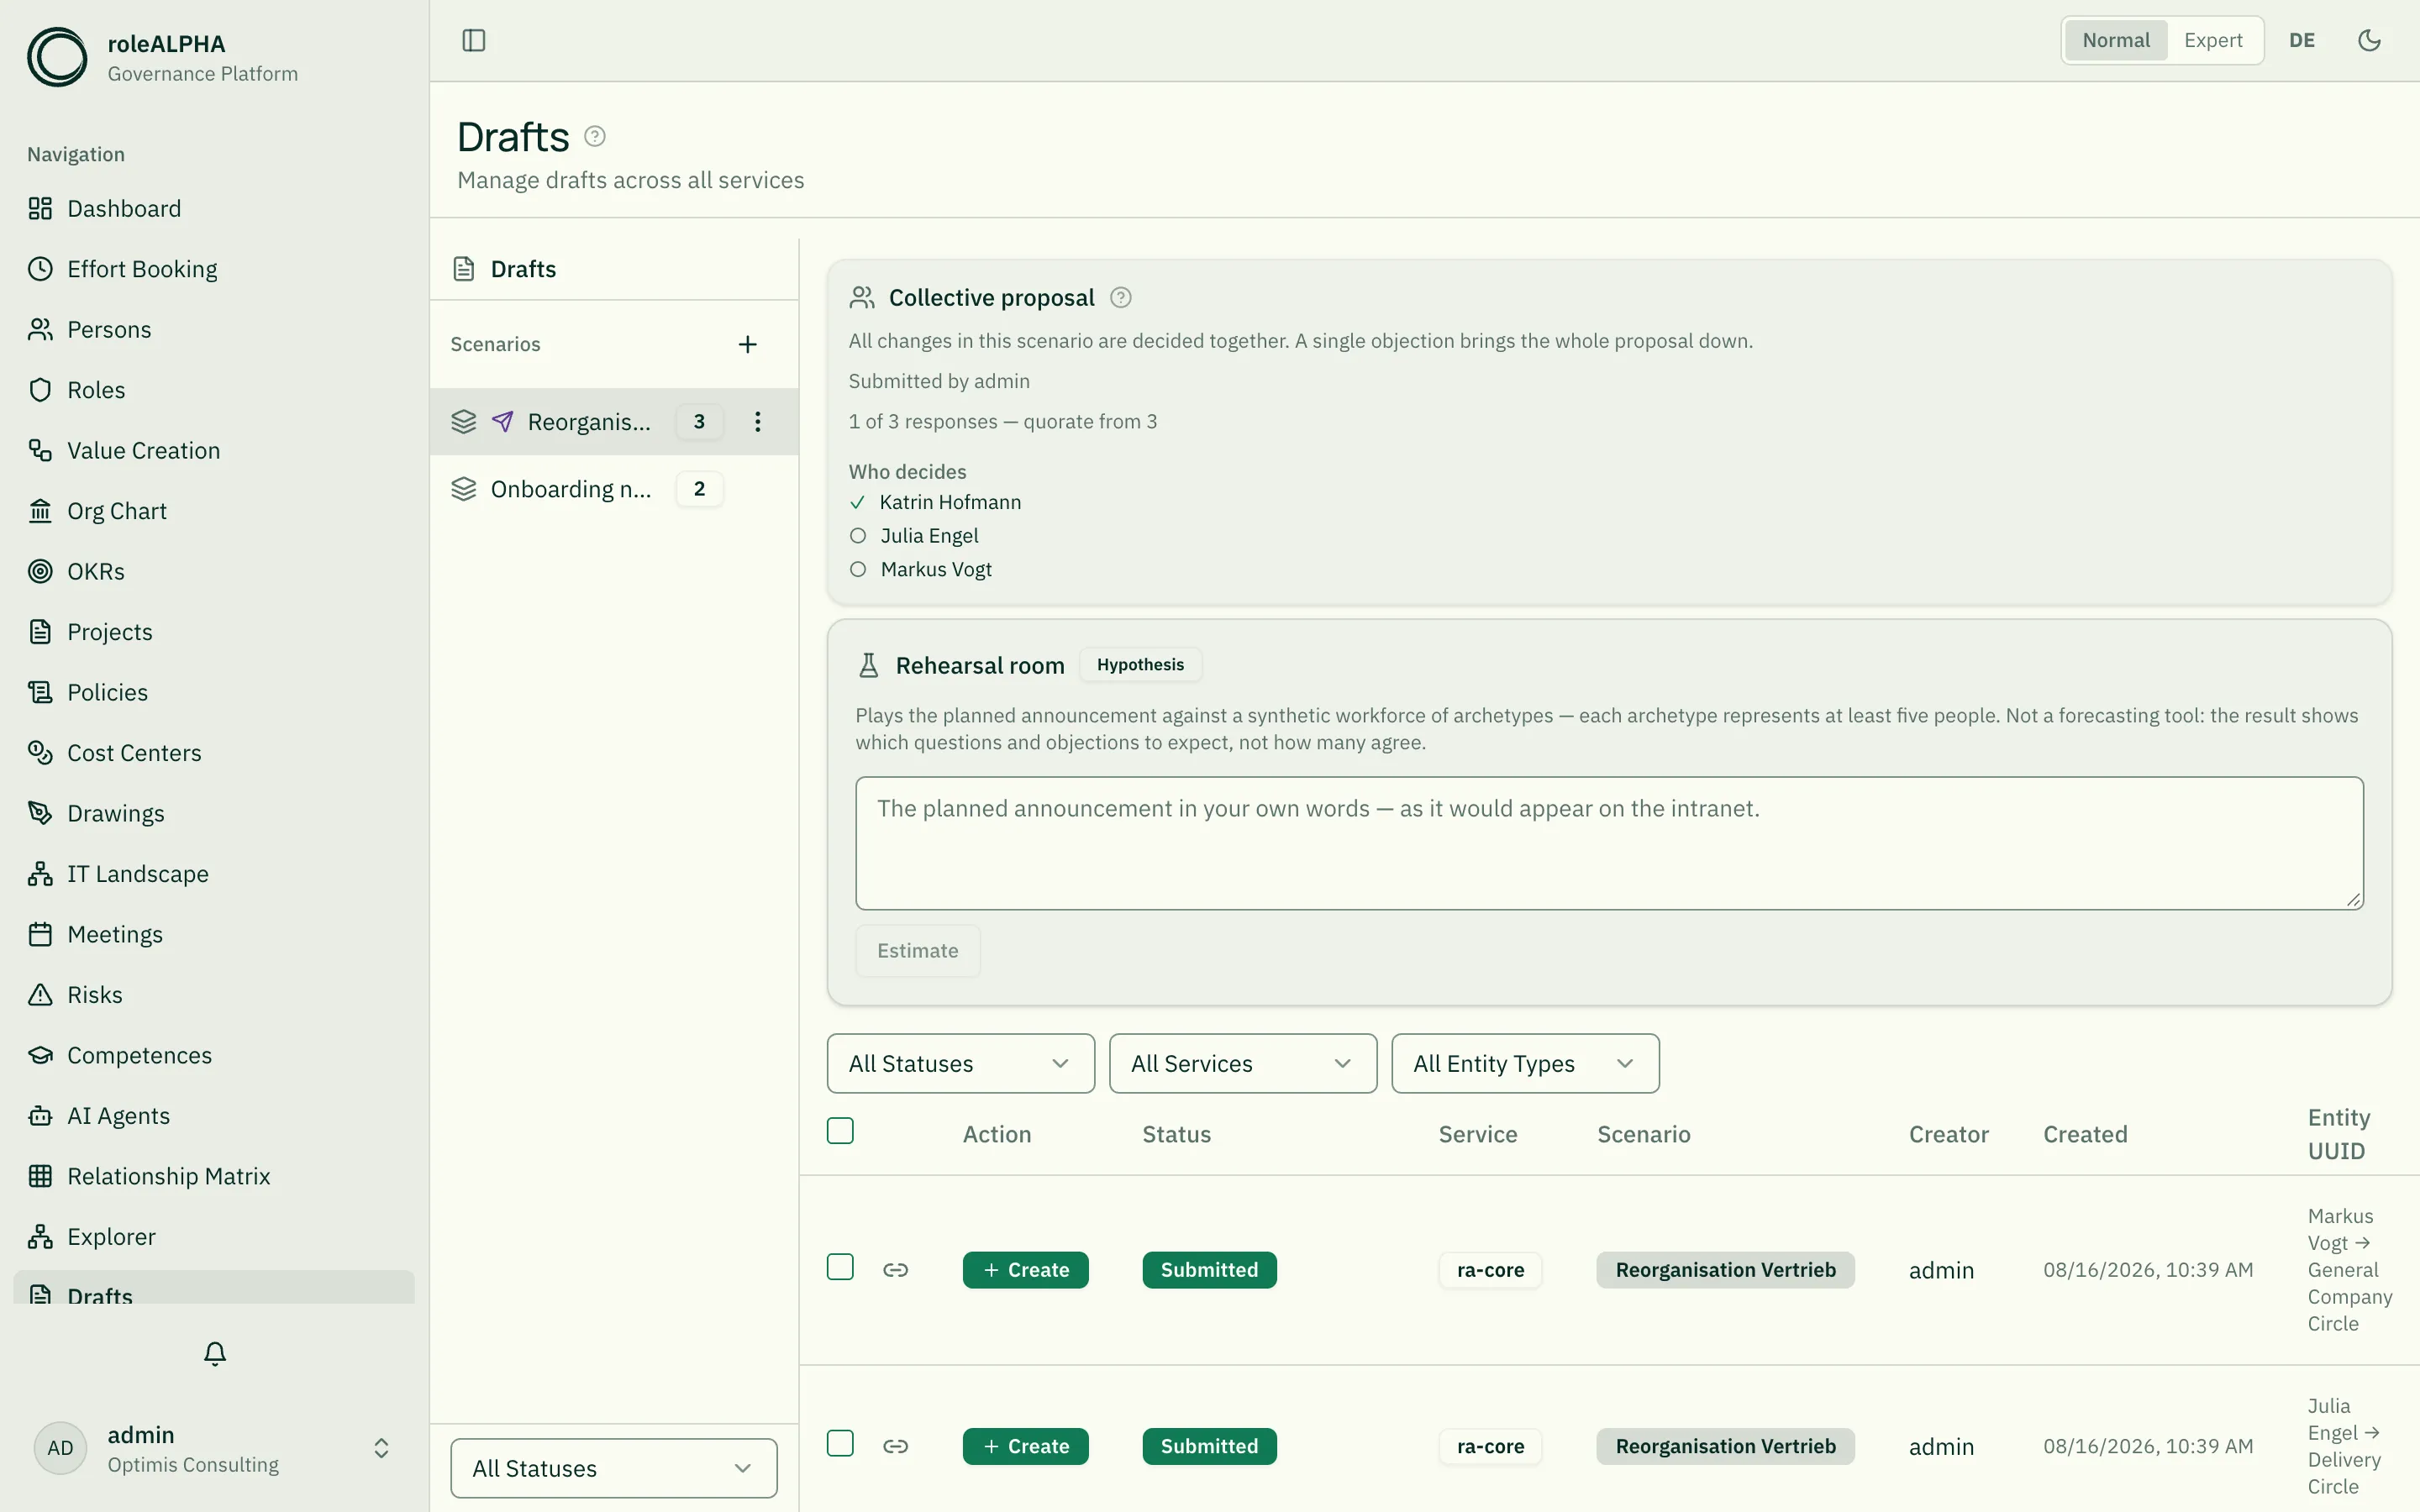2420x1512 pixels.
Task: Switch language to DE
Action: (x=2302, y=40)
